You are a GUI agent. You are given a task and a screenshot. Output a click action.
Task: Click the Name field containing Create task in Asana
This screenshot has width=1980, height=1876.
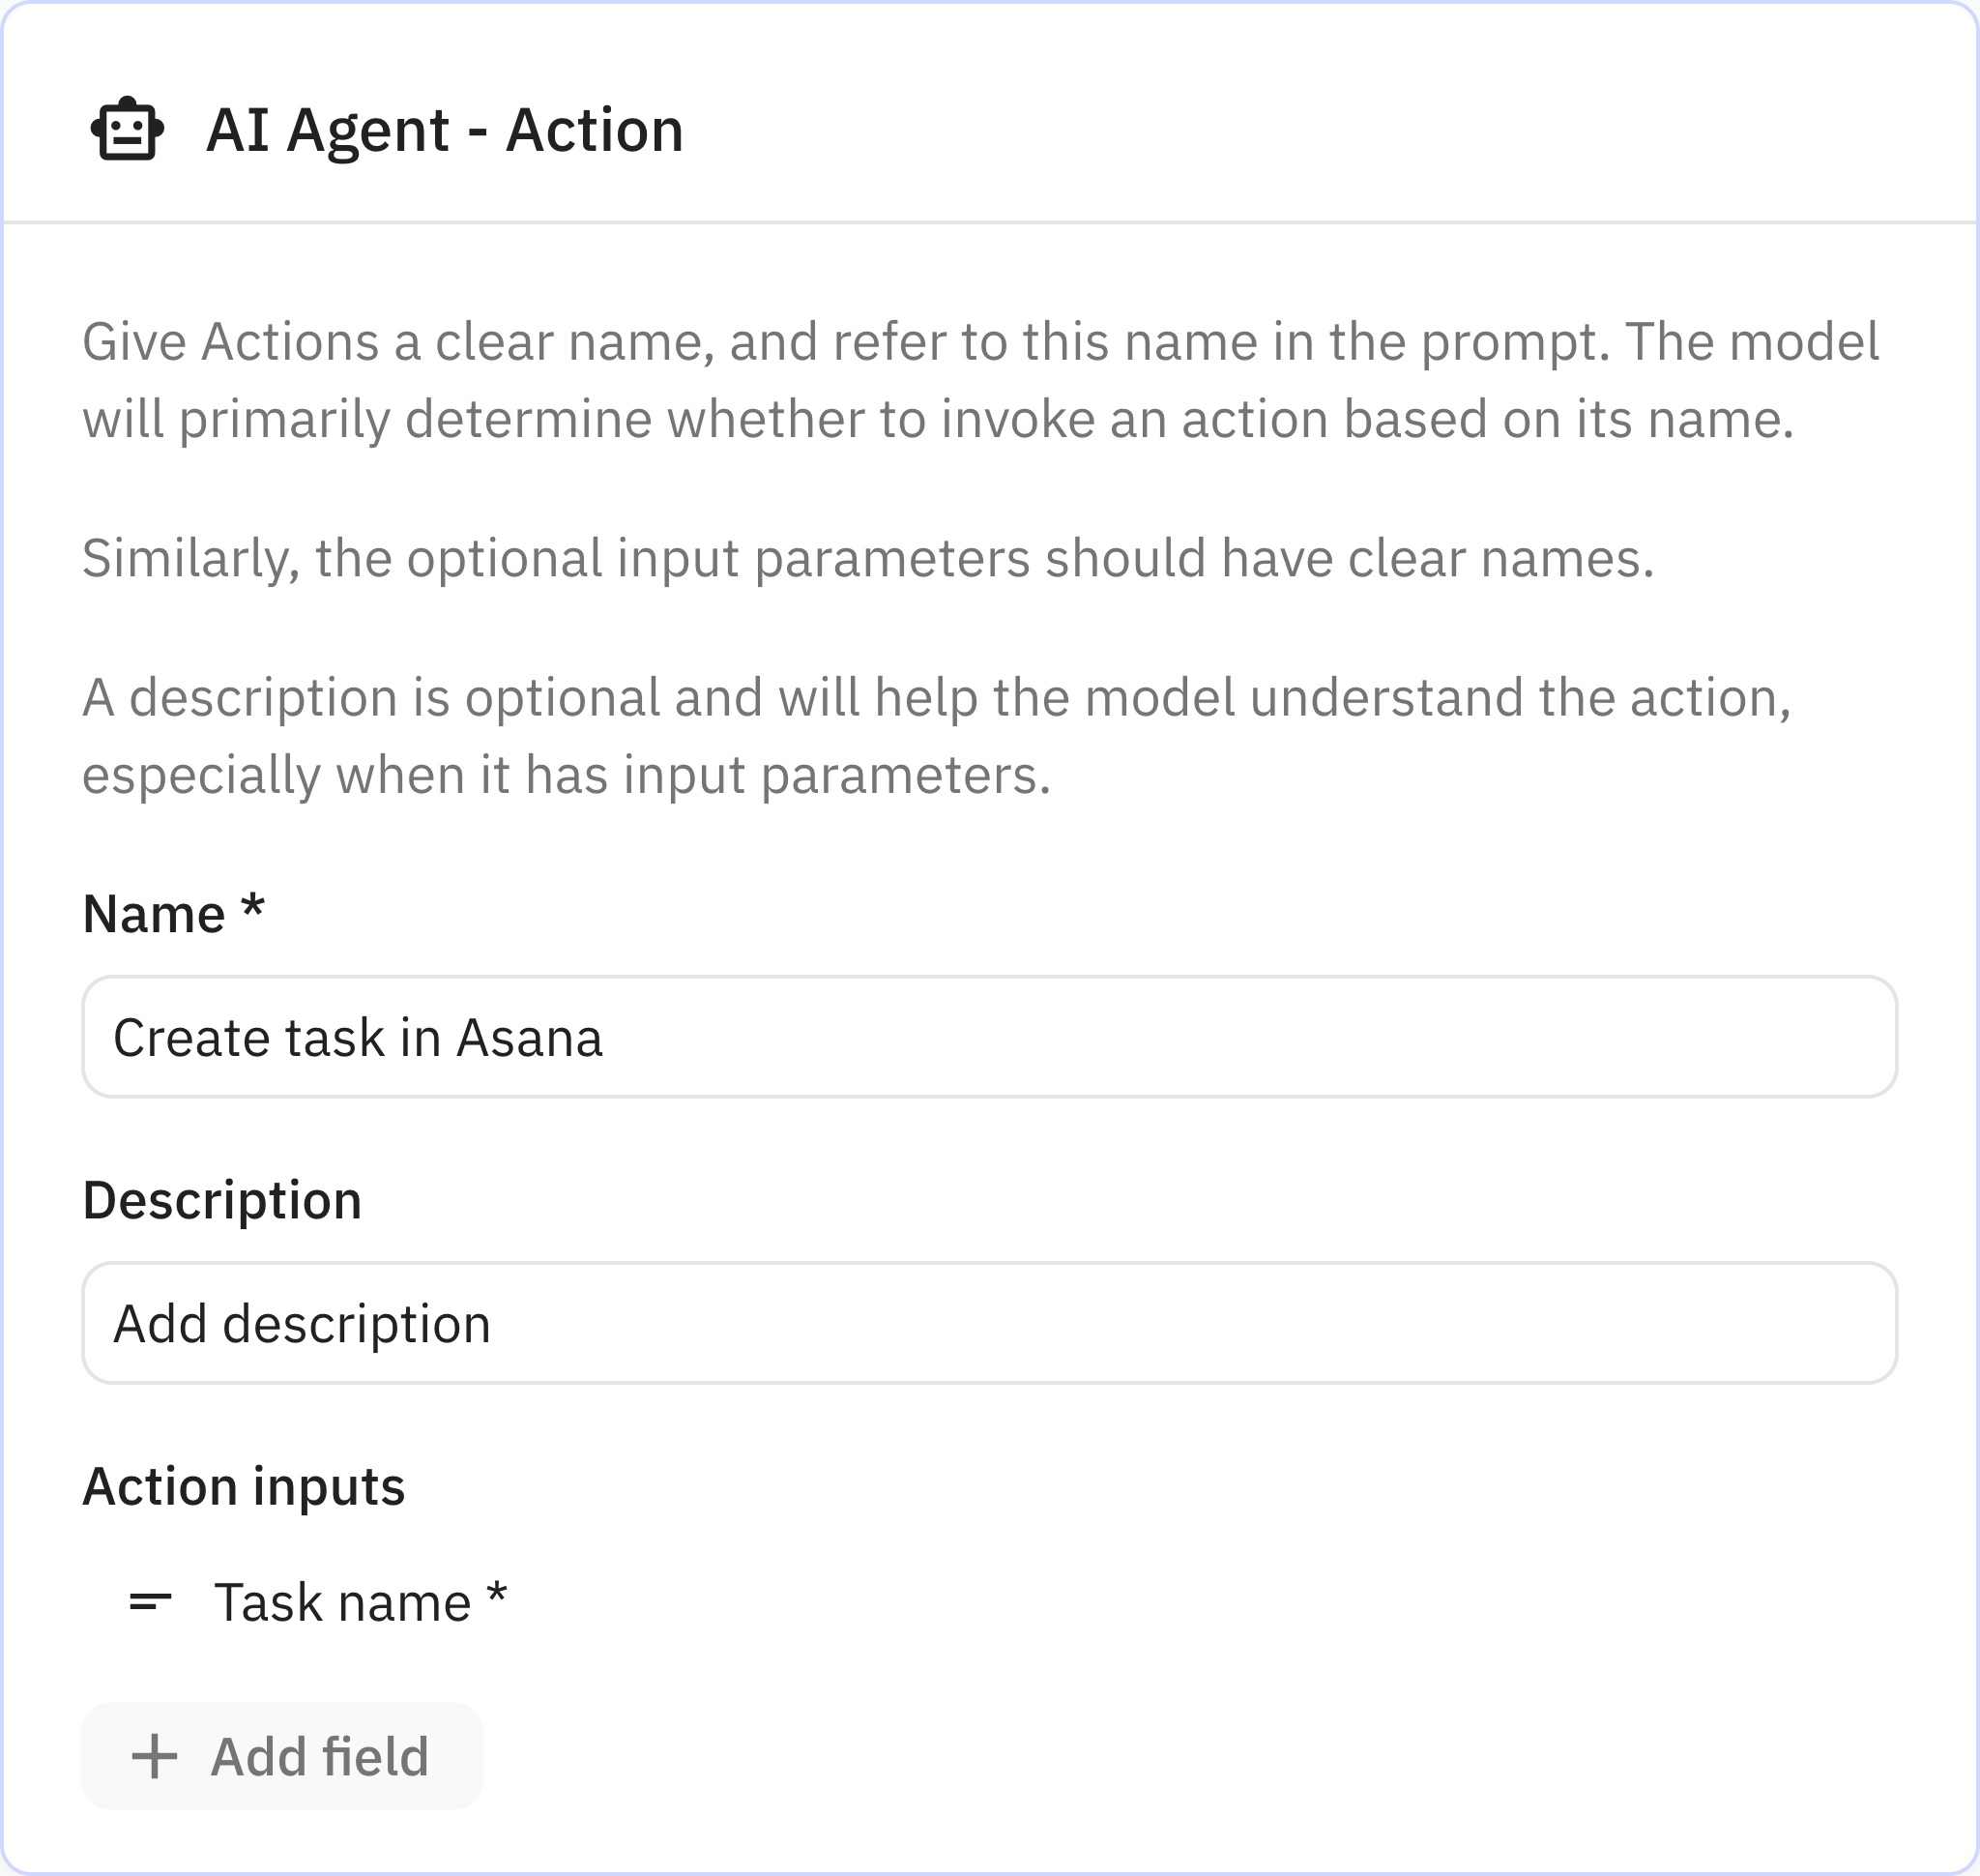[990, 1037]
